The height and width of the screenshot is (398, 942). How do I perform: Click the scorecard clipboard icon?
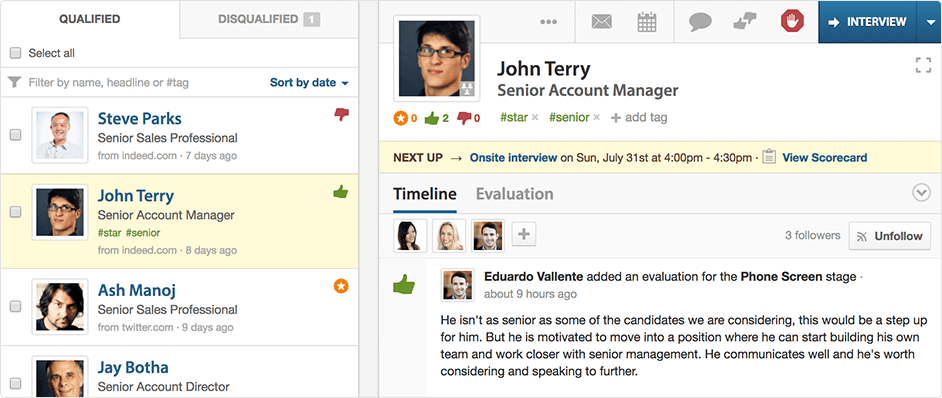tap(768, 158)
